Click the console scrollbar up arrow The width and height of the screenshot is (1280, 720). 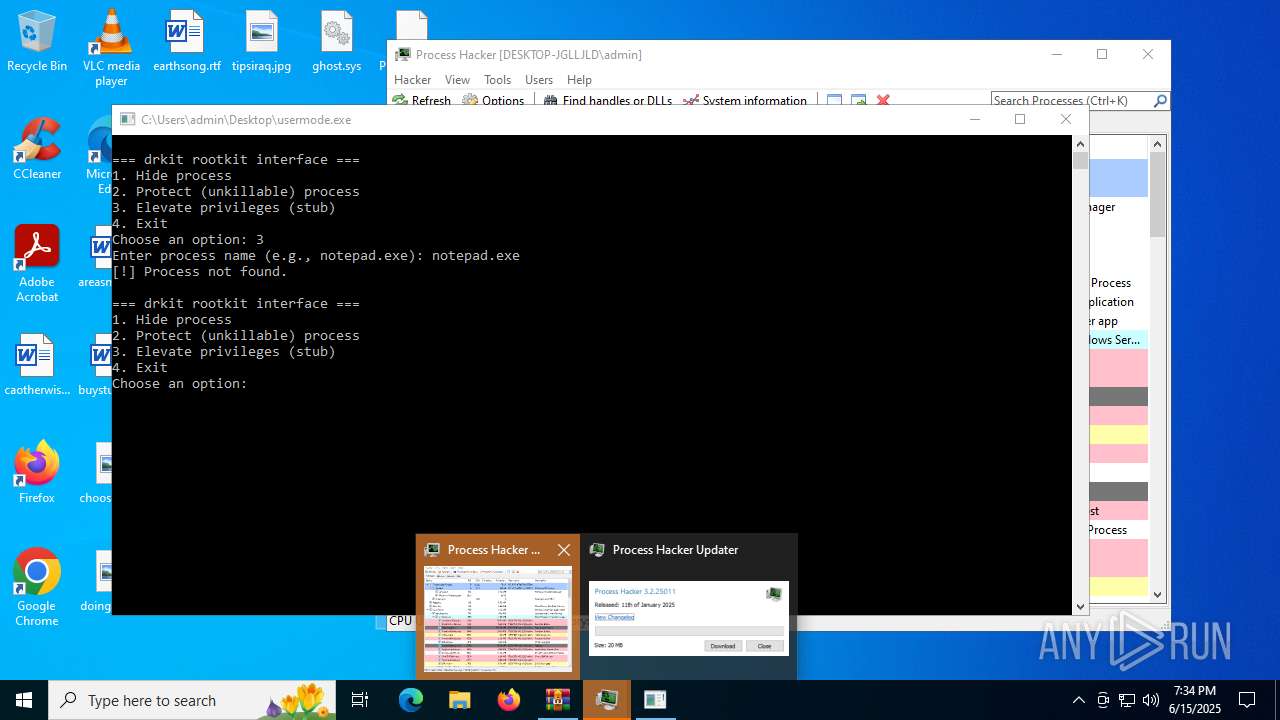pyautogui.click(x=1080, y=143)
